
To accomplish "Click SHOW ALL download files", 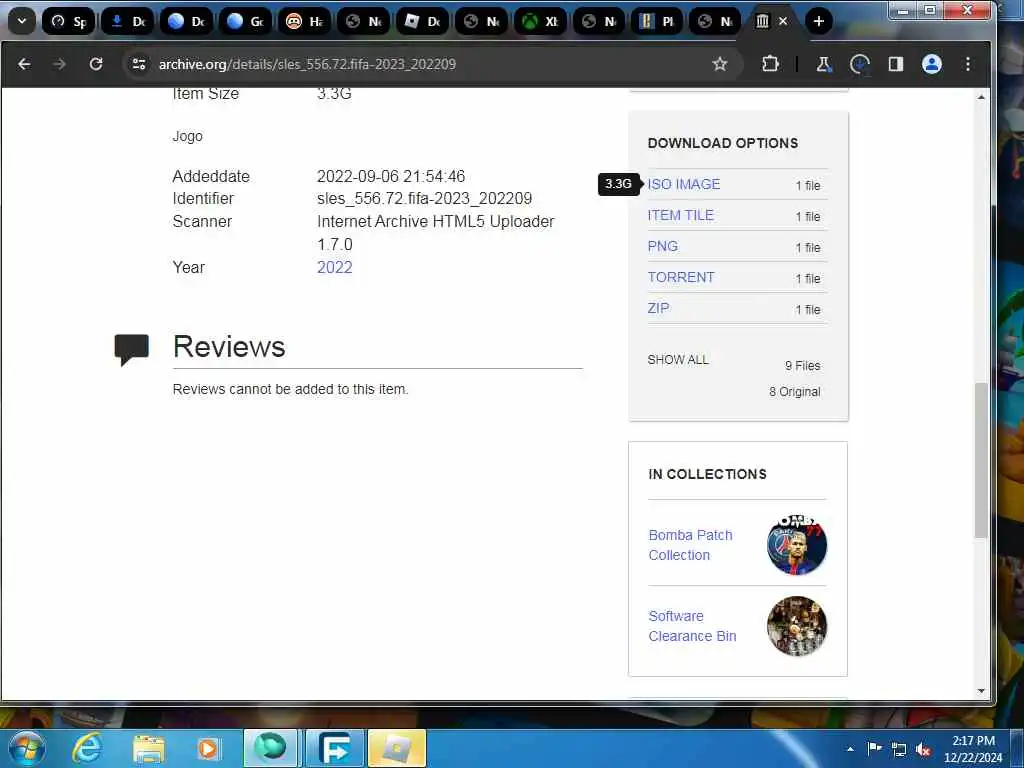I will 678,360.
